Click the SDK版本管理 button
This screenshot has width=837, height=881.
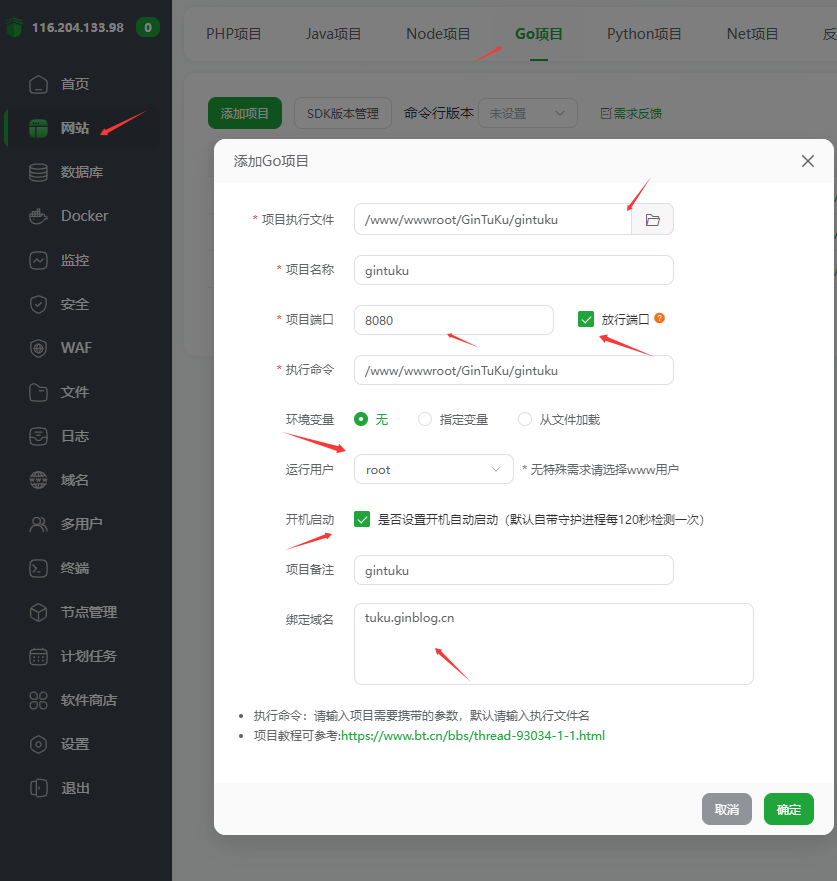coord(343,113)
